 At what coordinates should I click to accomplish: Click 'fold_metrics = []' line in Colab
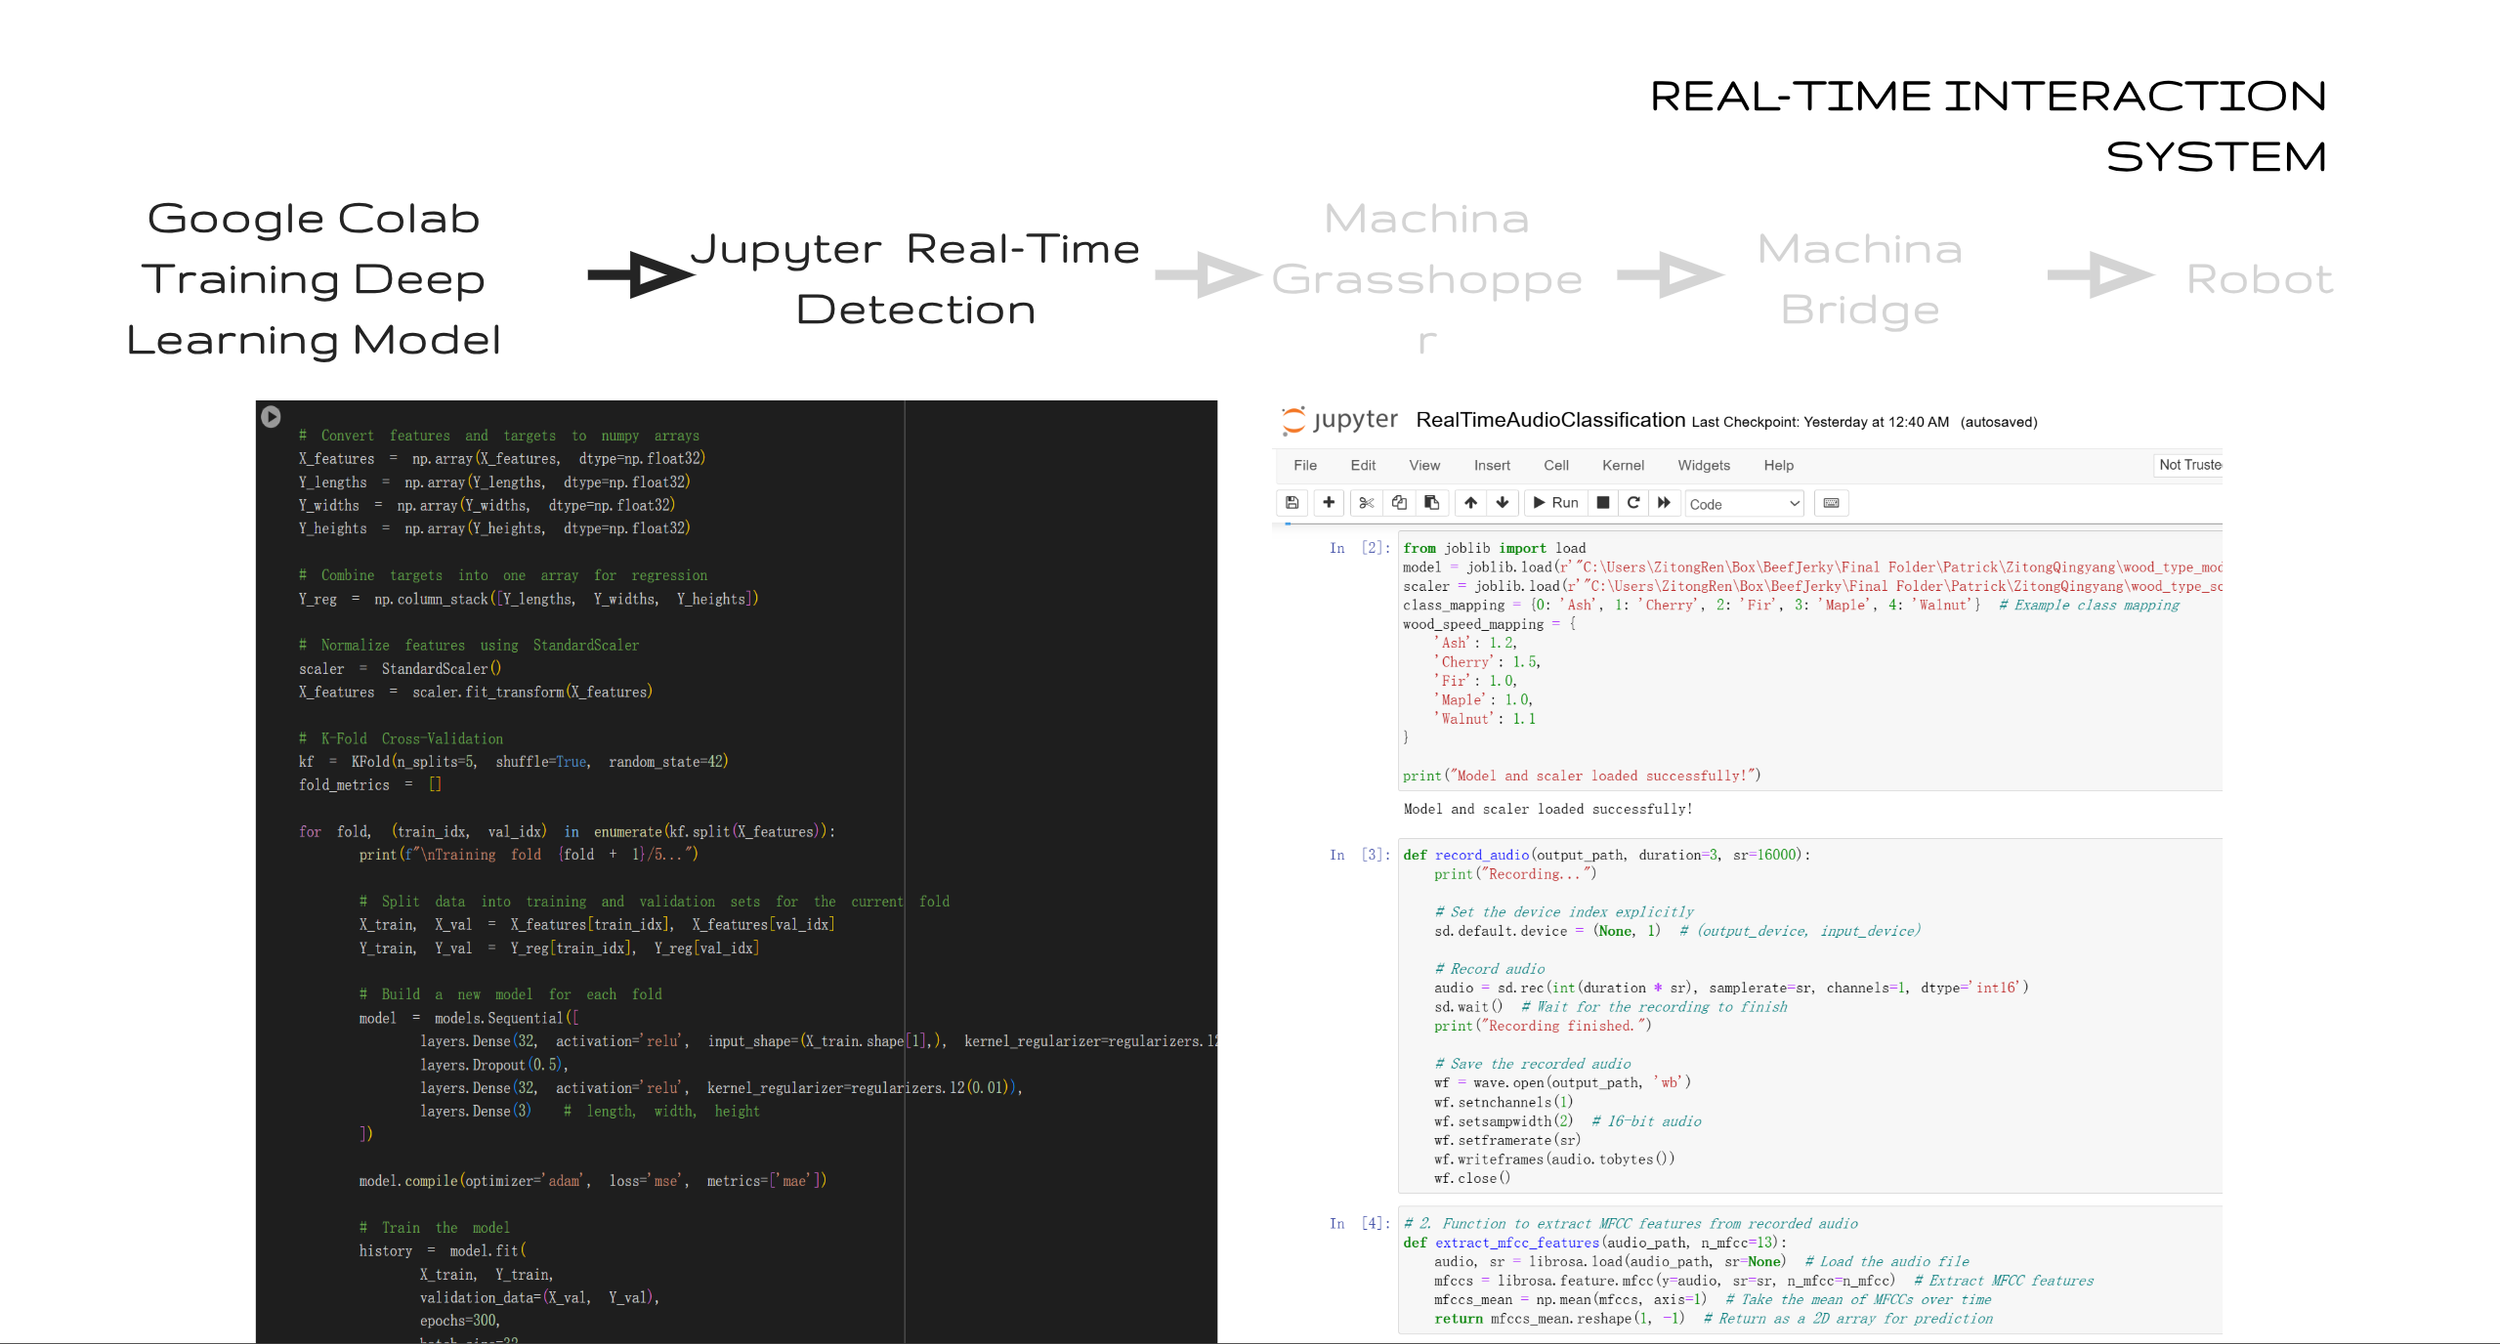click(370, 785)
